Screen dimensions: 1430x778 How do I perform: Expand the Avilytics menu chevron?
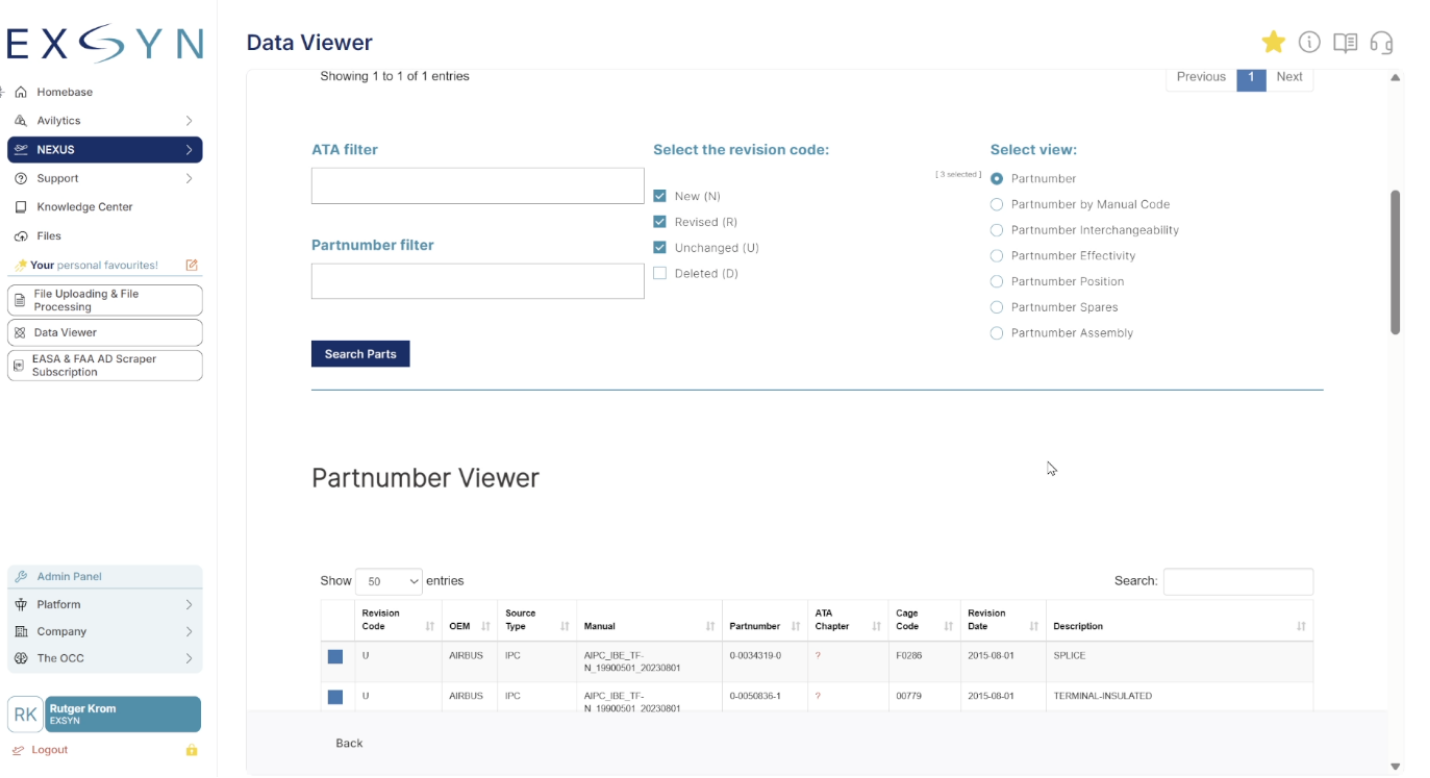(189, 121)
